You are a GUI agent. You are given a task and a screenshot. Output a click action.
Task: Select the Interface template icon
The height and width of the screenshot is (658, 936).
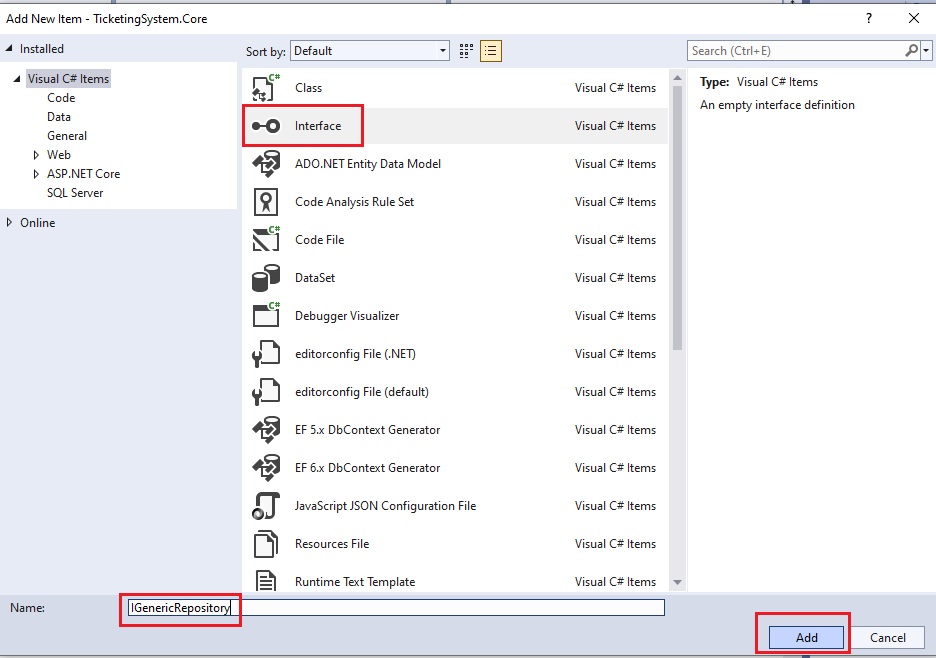(266, 126)
